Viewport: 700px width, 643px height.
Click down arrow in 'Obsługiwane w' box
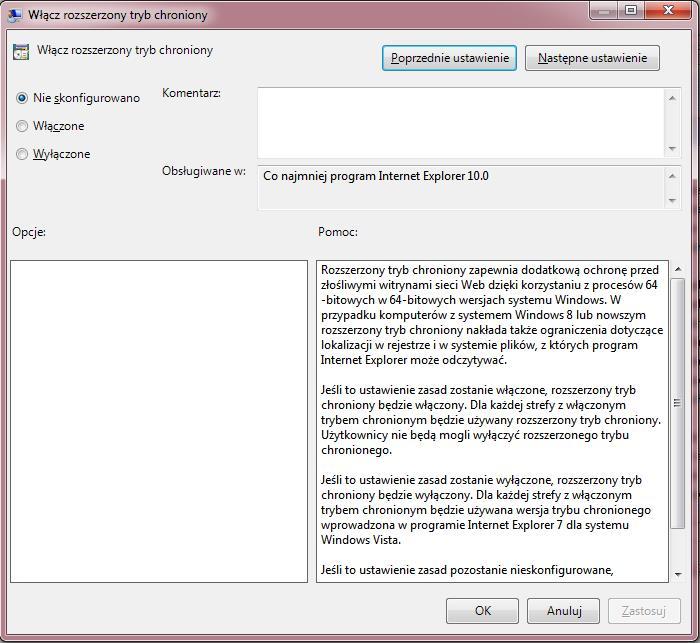pos(672,200)
